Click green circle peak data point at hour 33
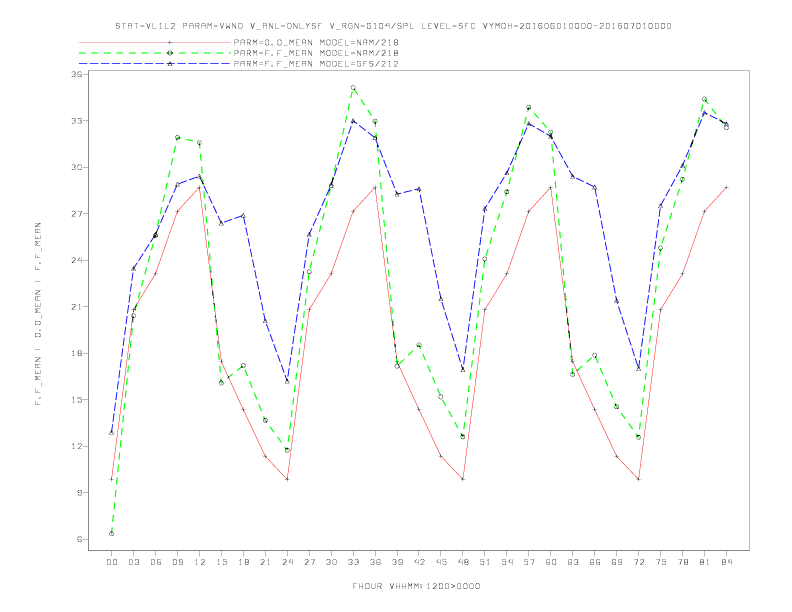Image resolution: width=792 pixels, height=612 pixels. (353, 88)
